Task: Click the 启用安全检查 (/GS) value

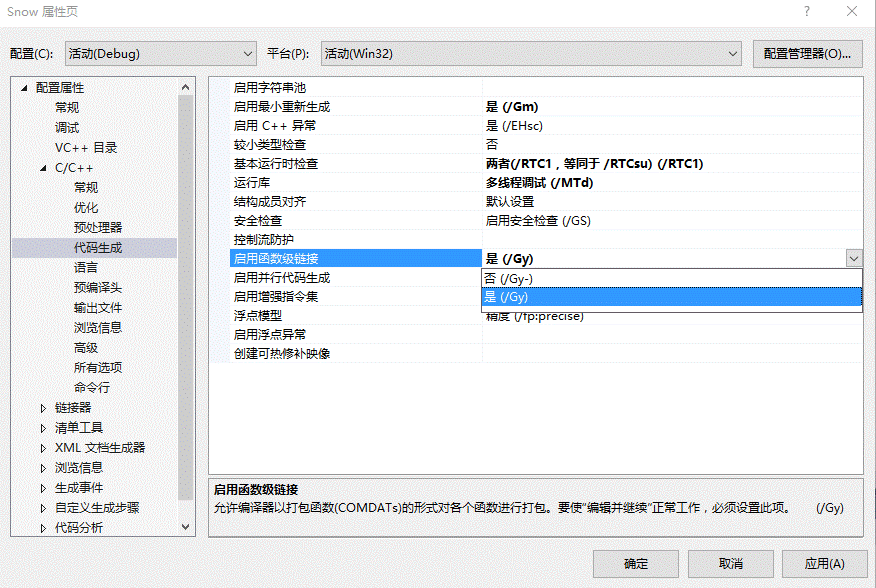Action: click(538, 221)
